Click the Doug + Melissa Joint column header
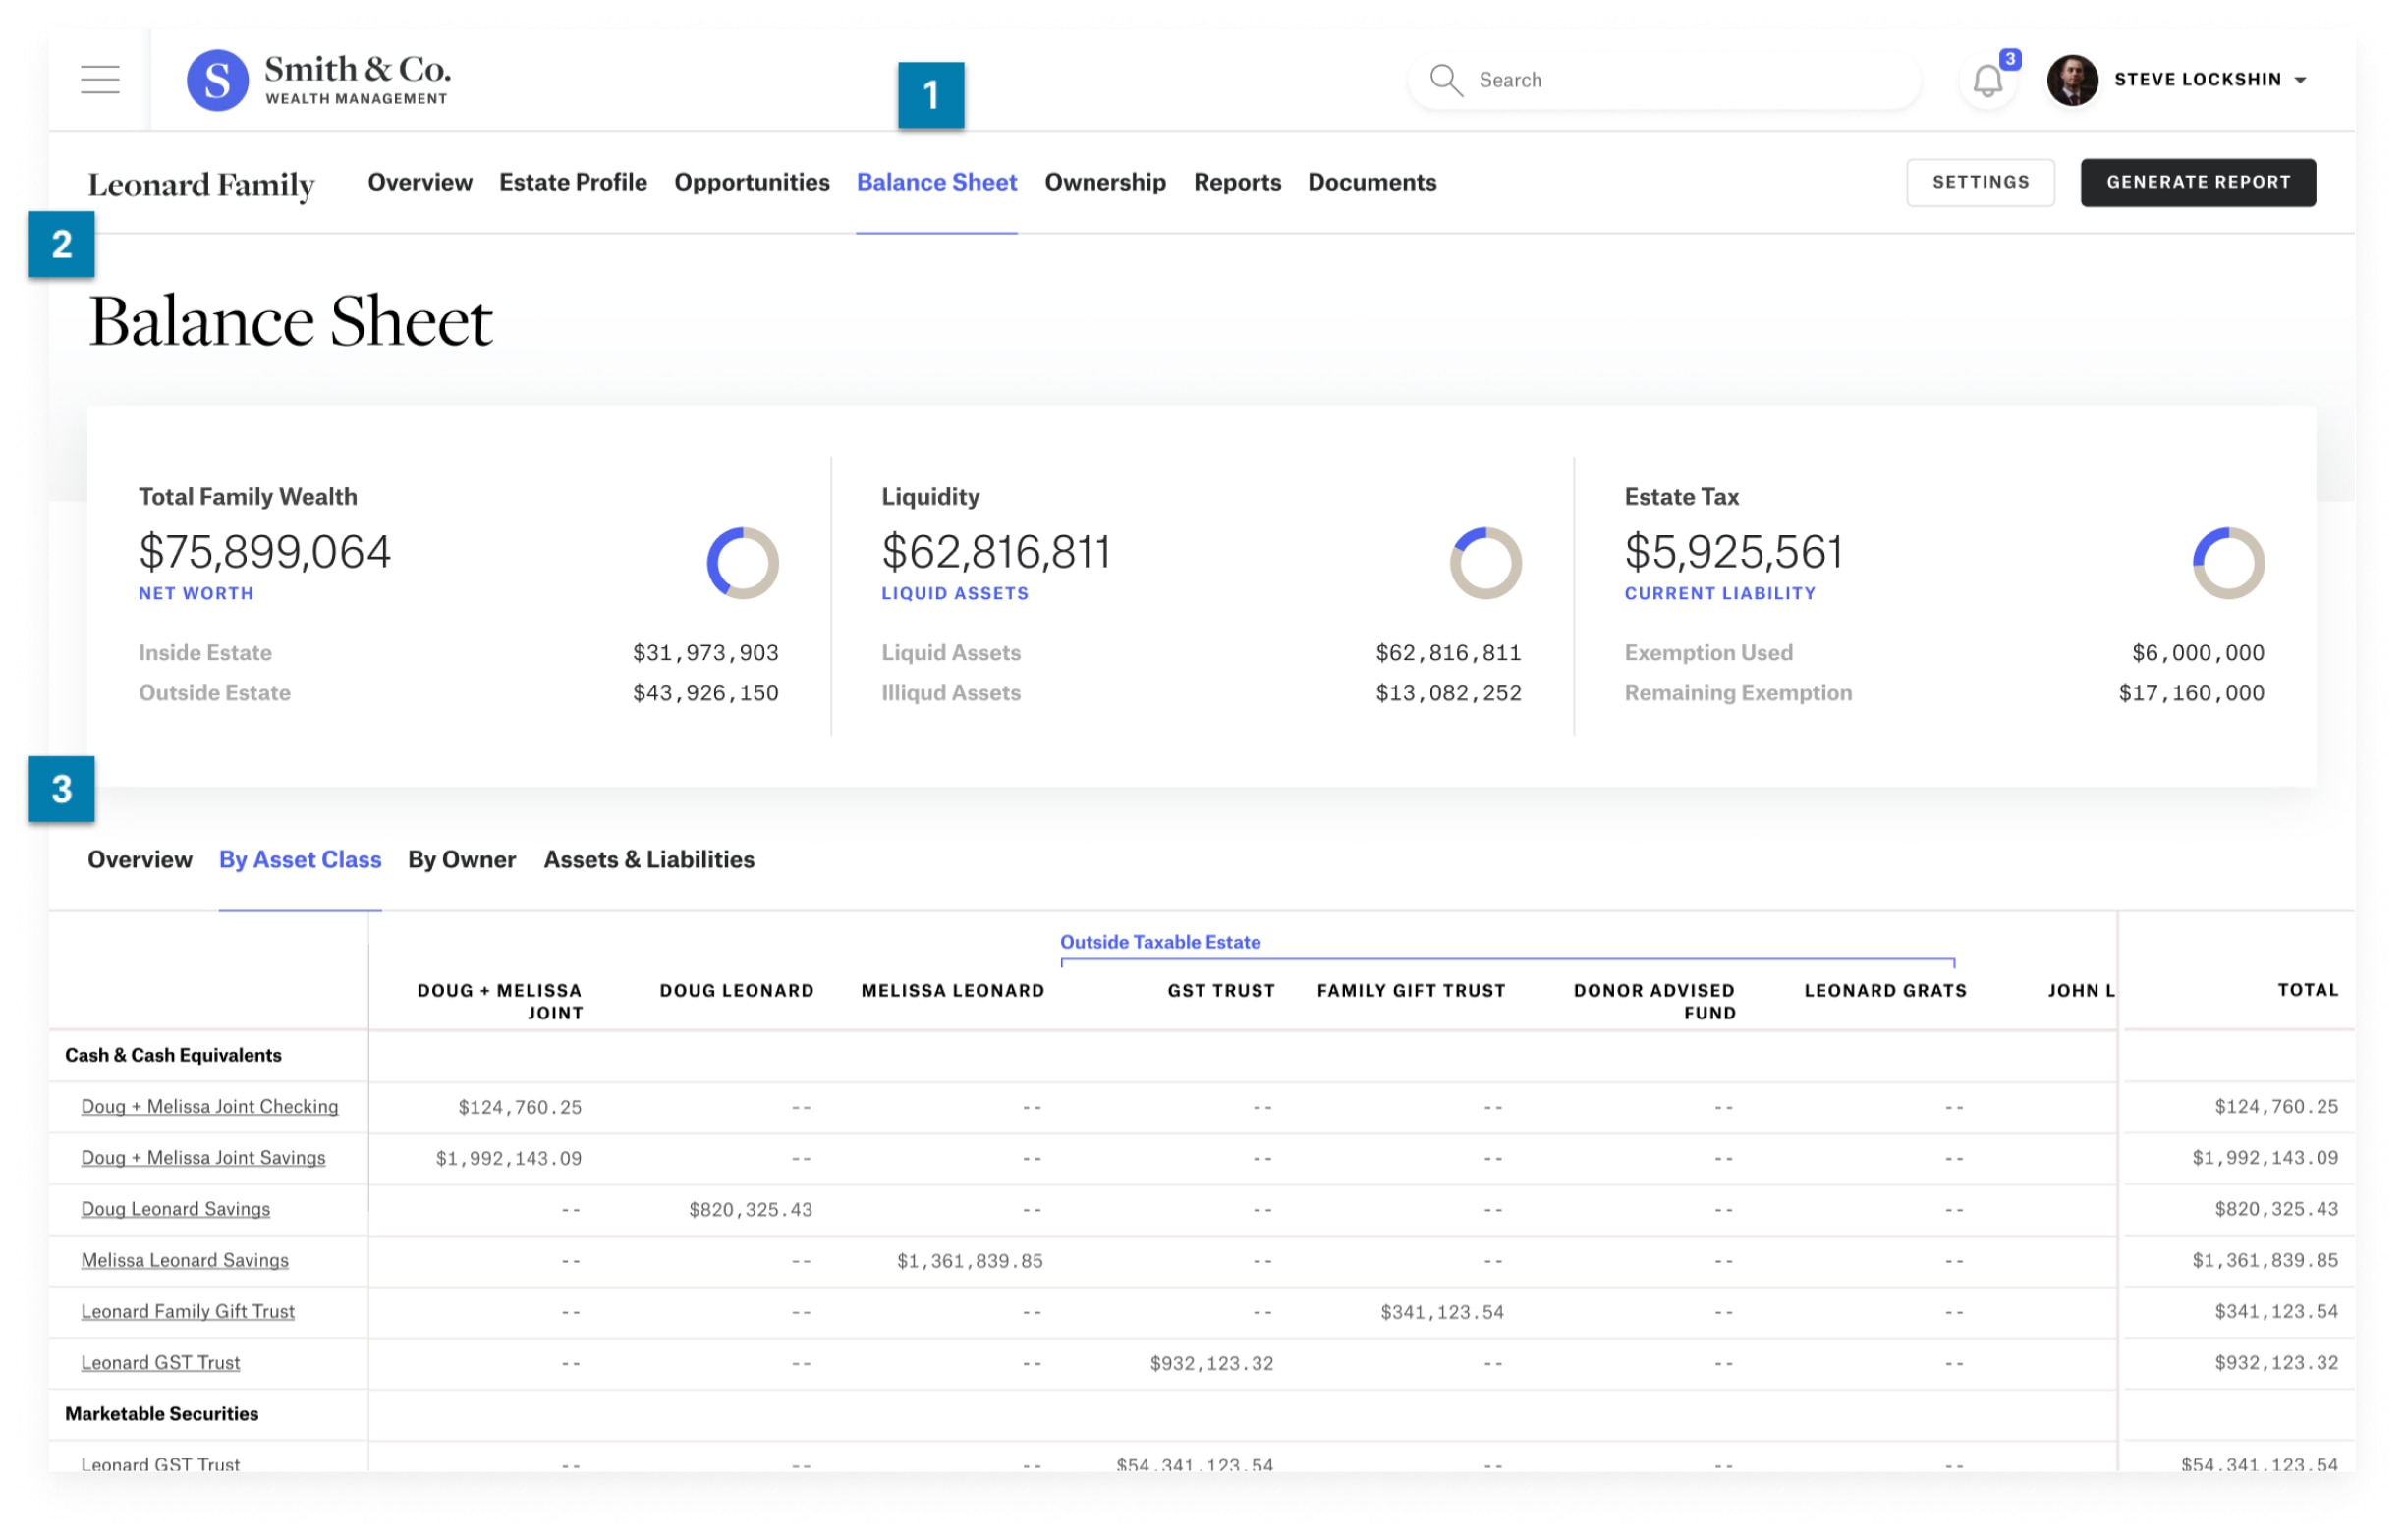The height and width of the screenshot is (1540, 2405). click(x=499, y=1001)
